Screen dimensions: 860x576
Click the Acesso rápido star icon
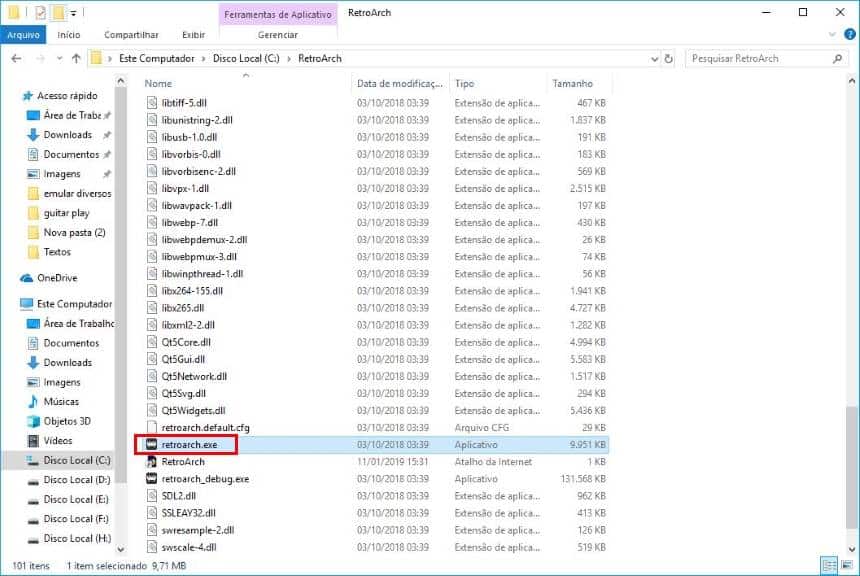[27, 96]
